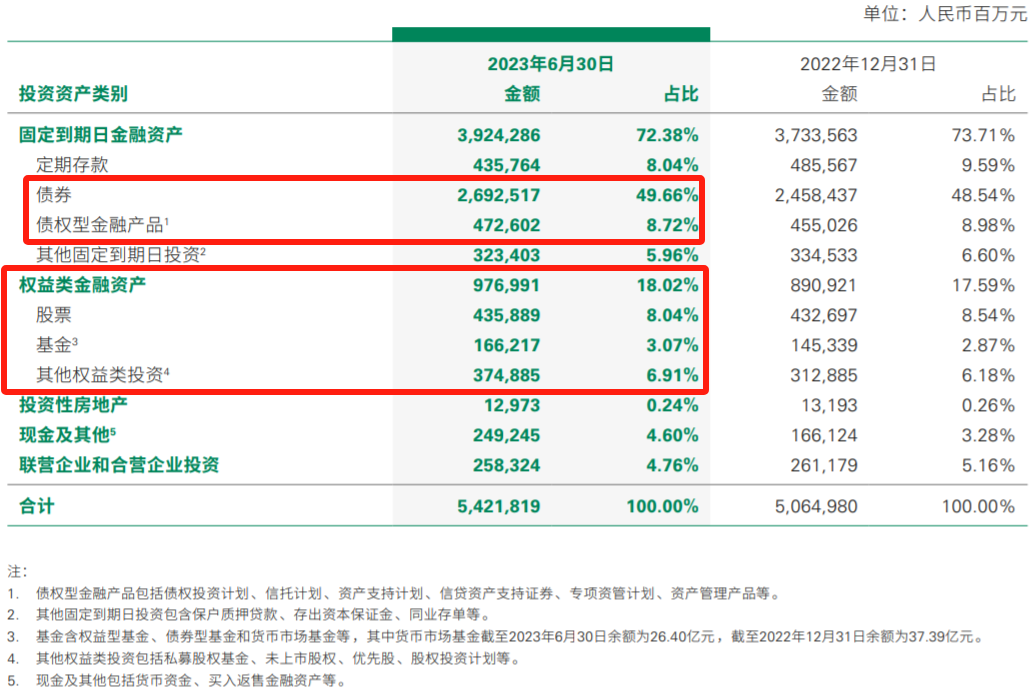Click the 权益类金融资产 row label
Viewport: 1030px width, 697px height.
coord(82,284)
